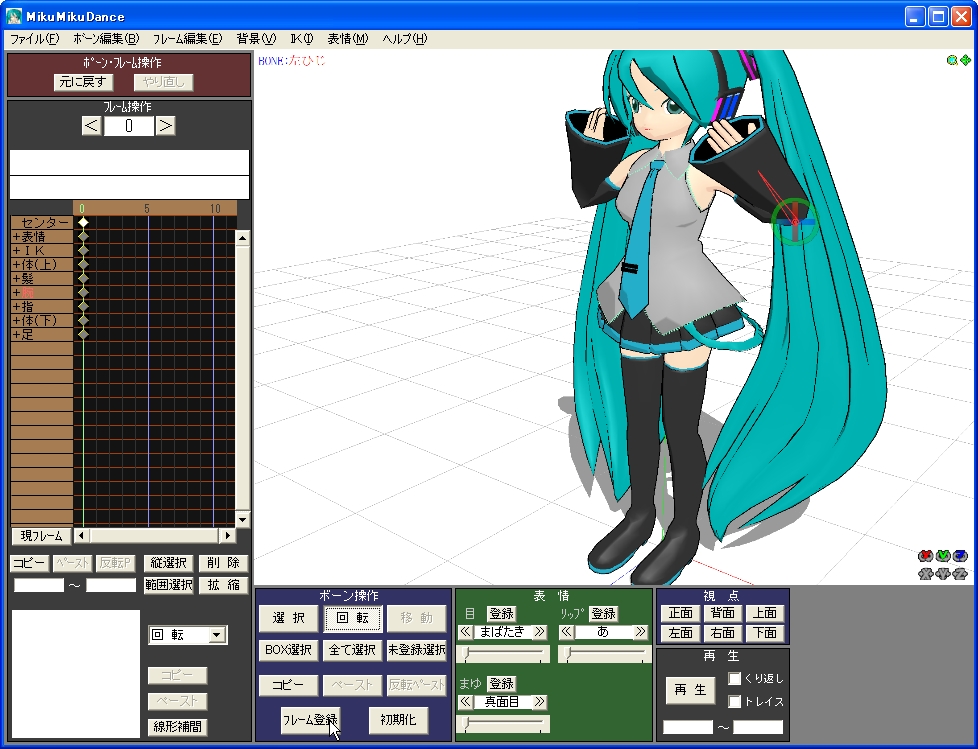This screenshot has height=749, width=978.
Task: Click the 足 row keyframe diamond at frame 0
Action: tap(83, 334)
